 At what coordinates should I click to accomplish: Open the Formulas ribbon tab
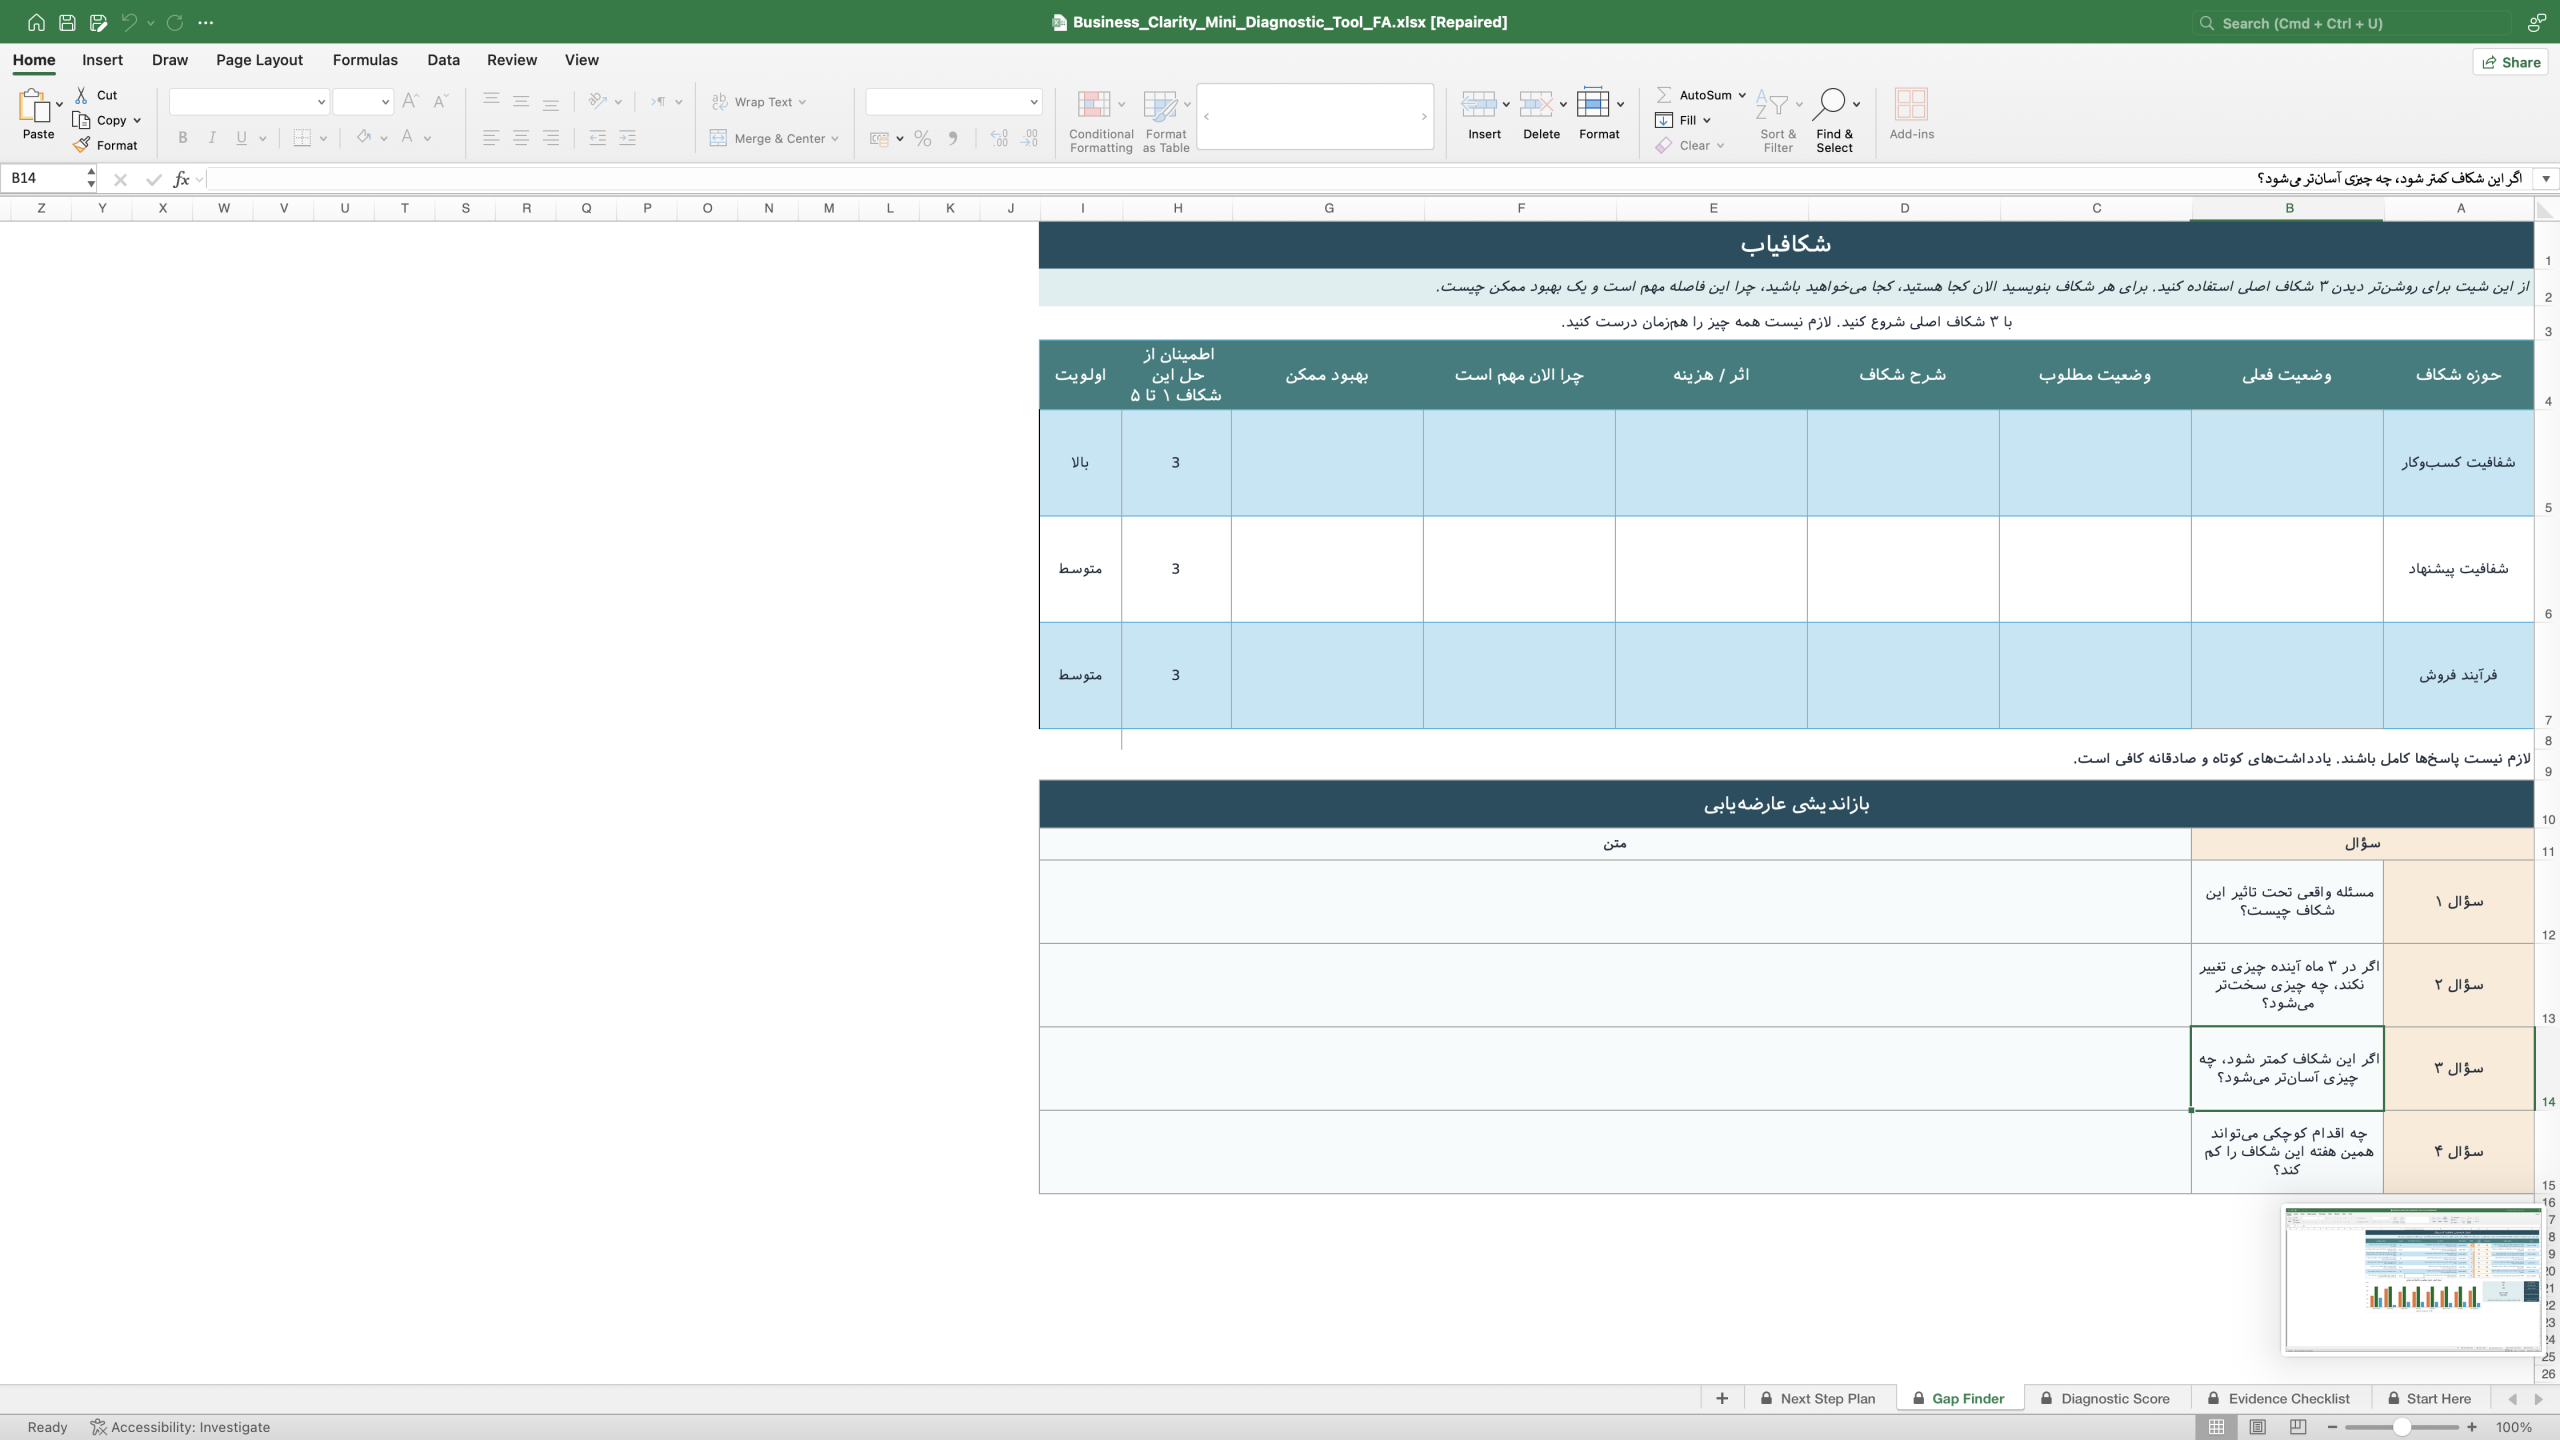coord(365,60)
